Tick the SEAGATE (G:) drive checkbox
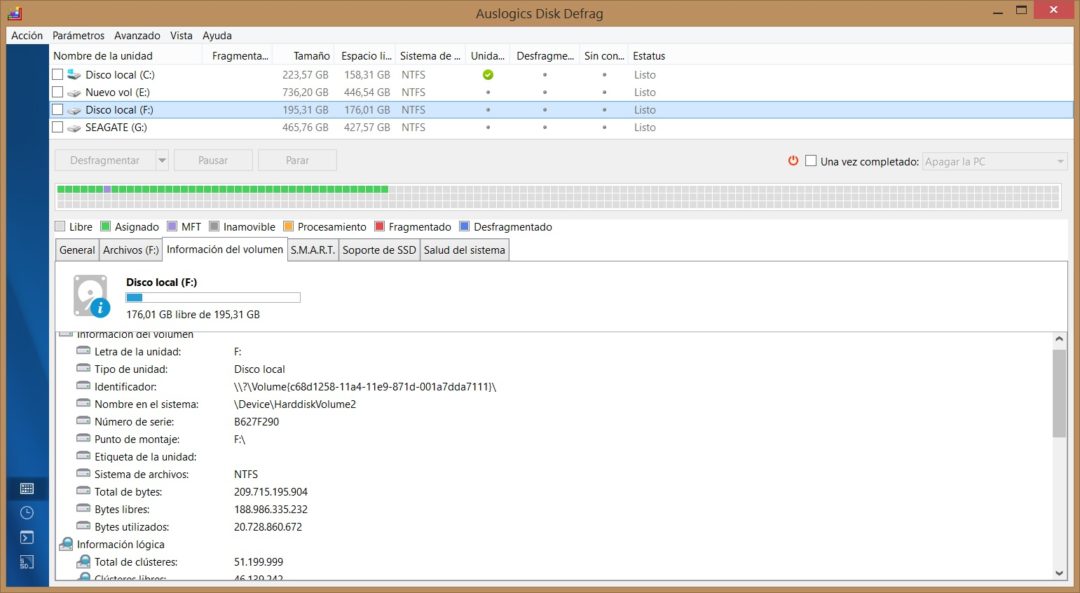 click(x=58, y=128)
